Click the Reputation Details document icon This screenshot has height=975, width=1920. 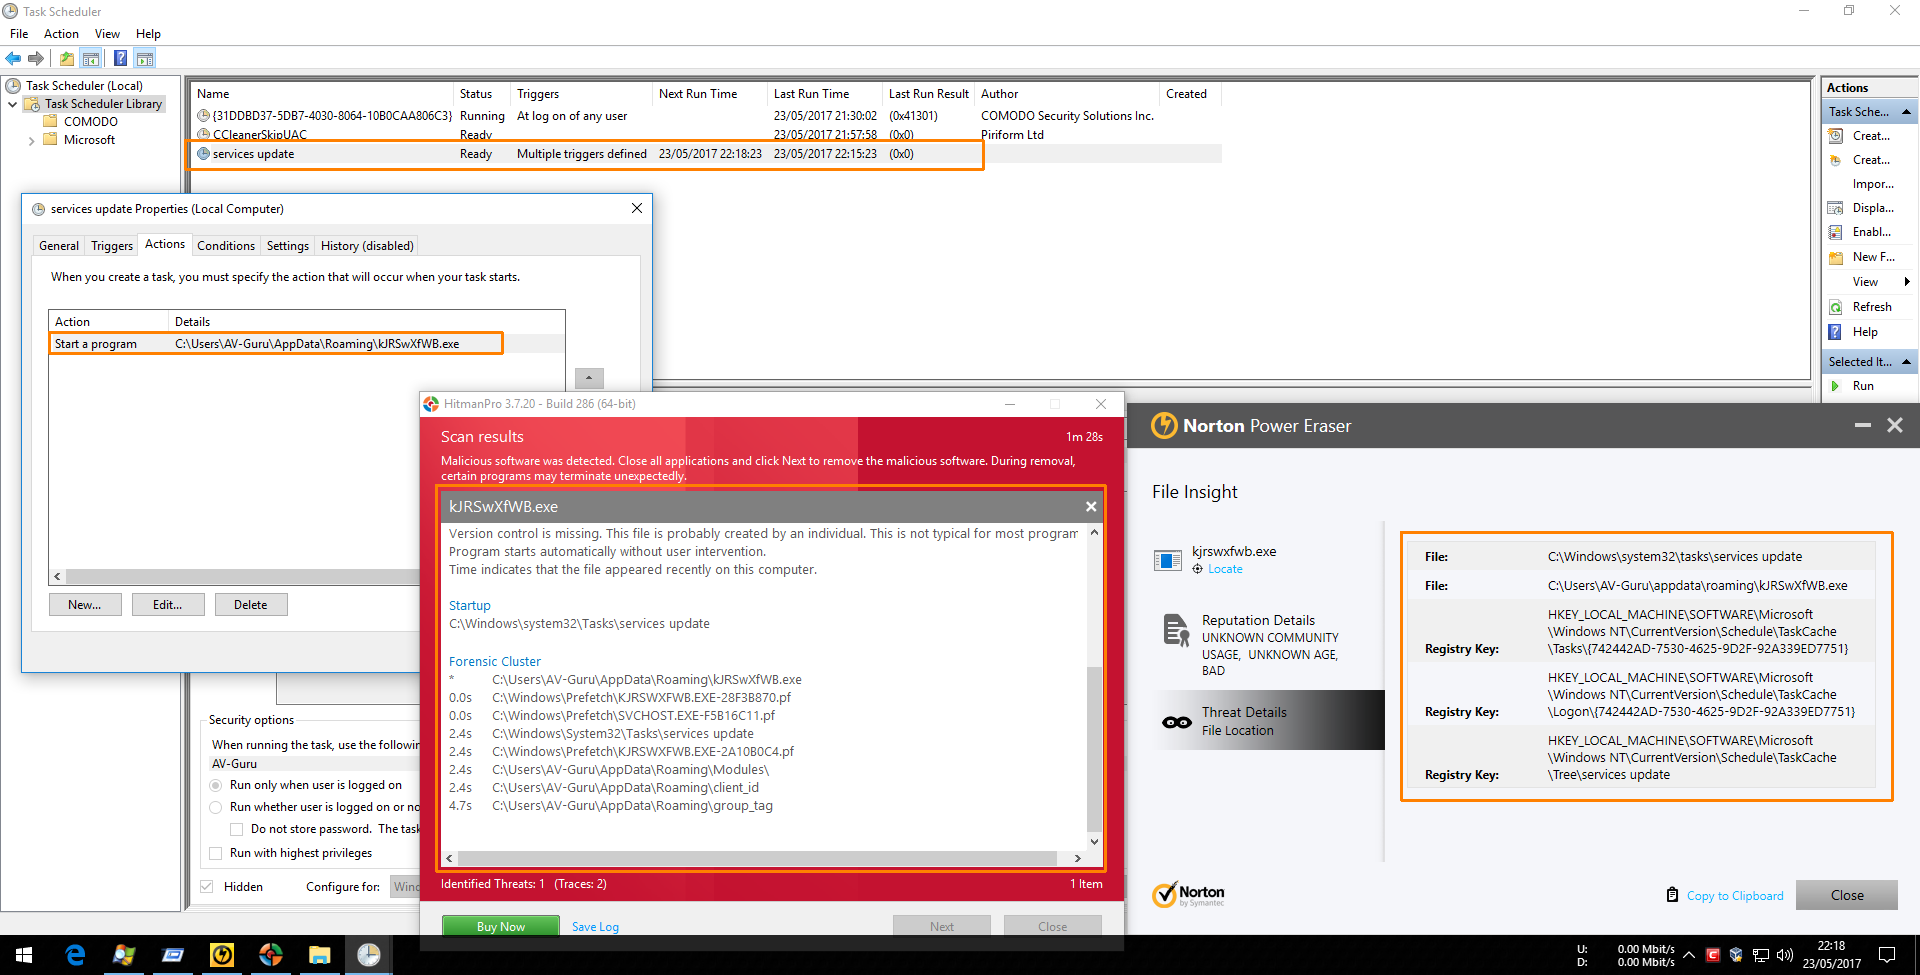[x=1176, y=630]
